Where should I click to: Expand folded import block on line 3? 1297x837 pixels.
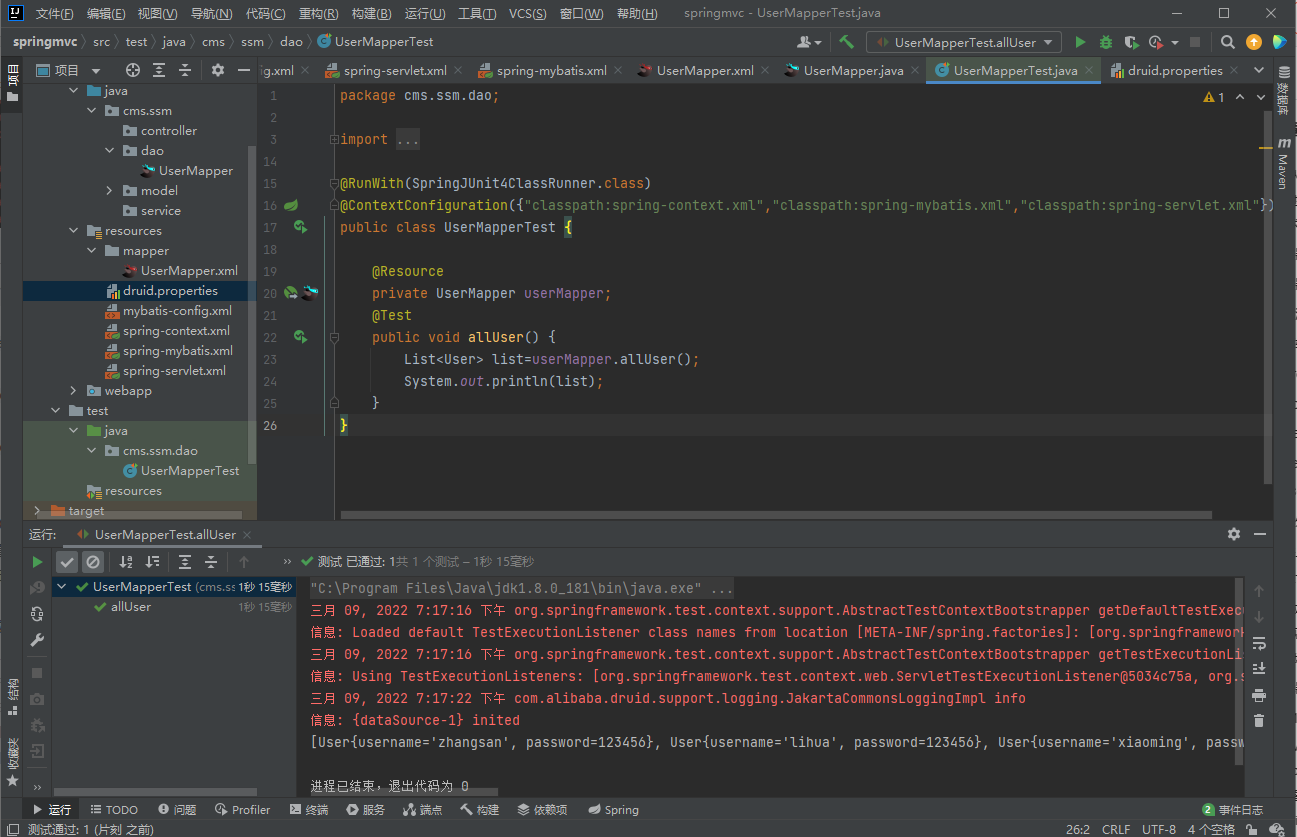(334, 139)
